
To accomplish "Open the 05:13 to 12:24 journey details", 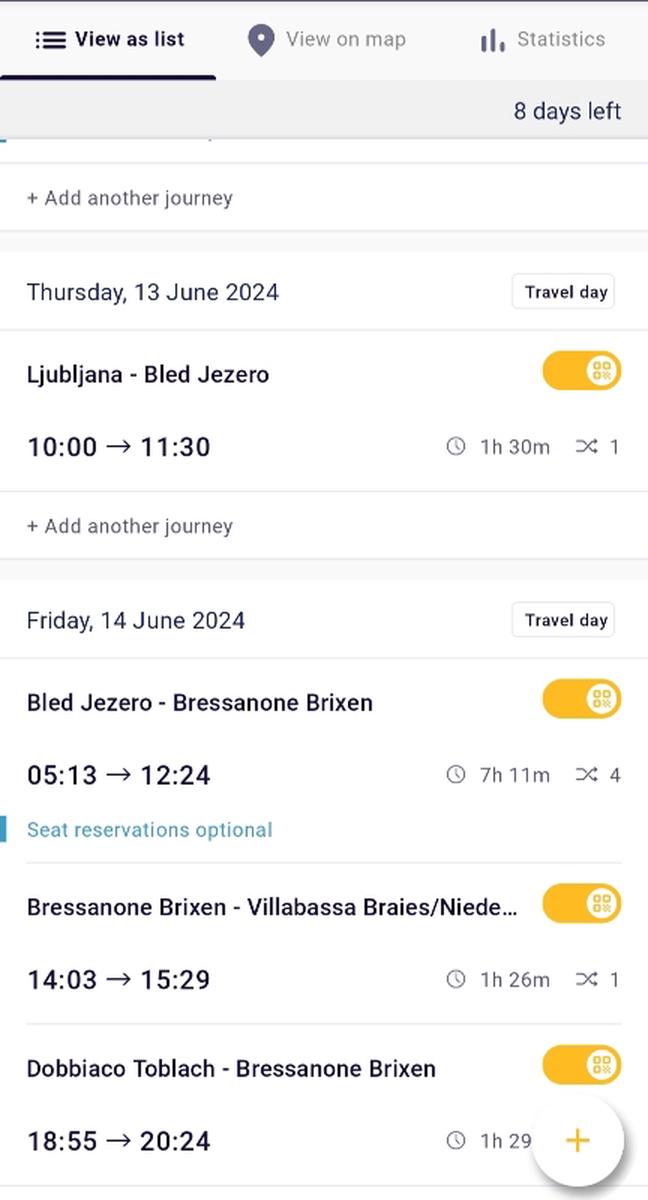I will tap(119, 775).
